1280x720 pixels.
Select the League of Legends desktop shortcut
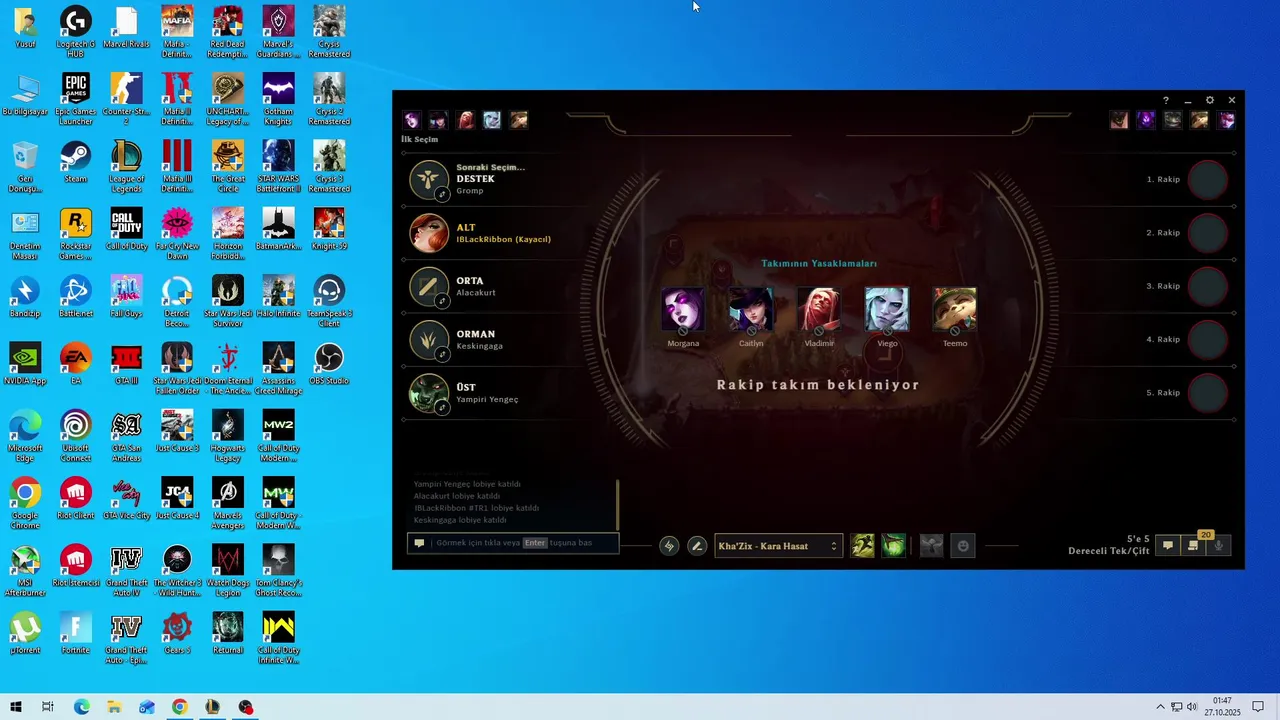coord(126,167)
